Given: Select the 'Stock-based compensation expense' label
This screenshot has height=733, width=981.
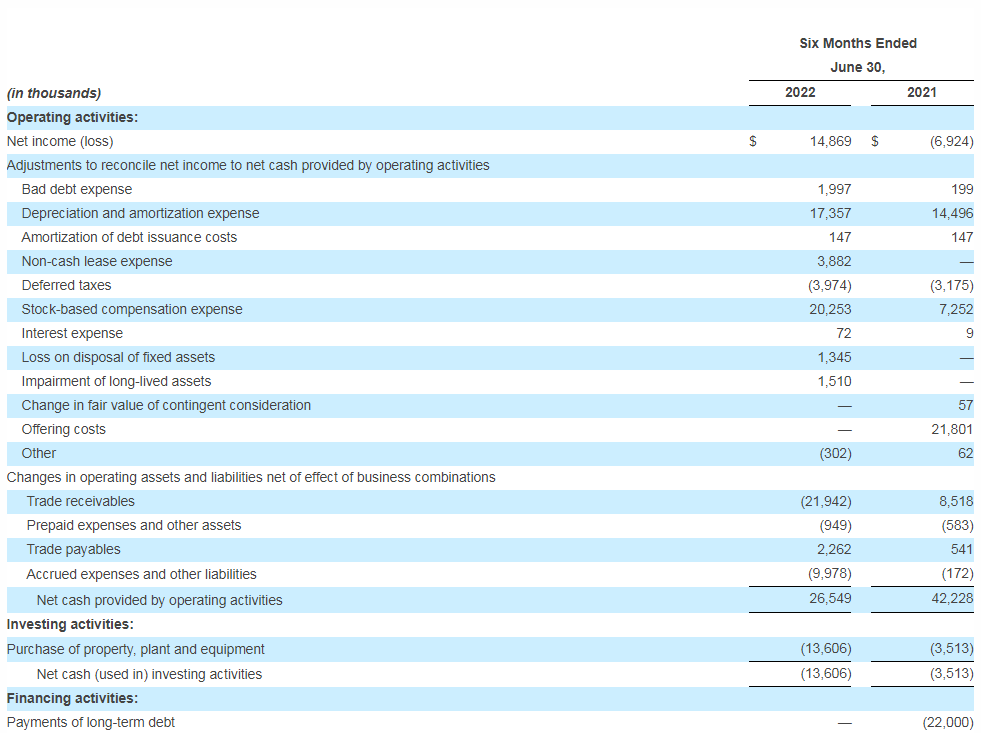Looking at the screenshot, I should point(132,309).
